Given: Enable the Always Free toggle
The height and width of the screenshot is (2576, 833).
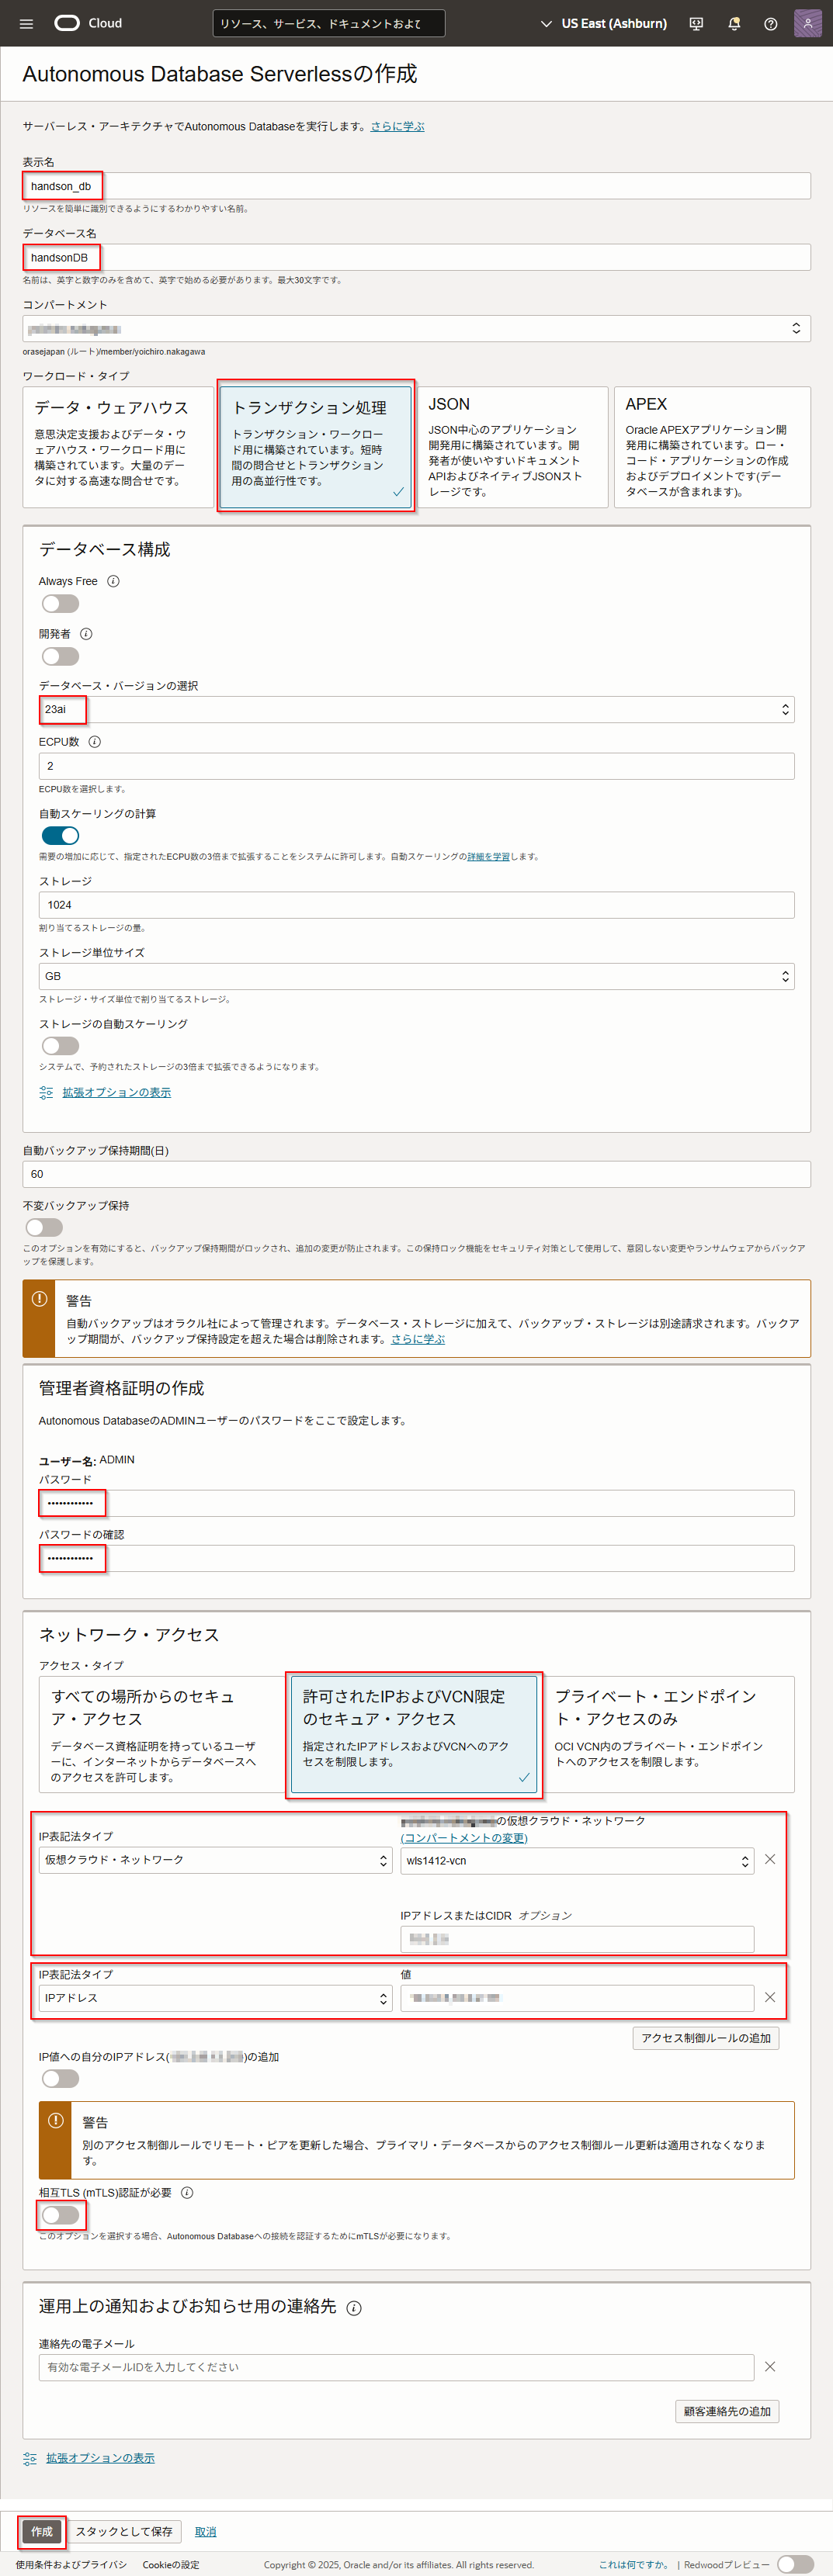Looking at the screenshot, I should (x=60, y=604).
